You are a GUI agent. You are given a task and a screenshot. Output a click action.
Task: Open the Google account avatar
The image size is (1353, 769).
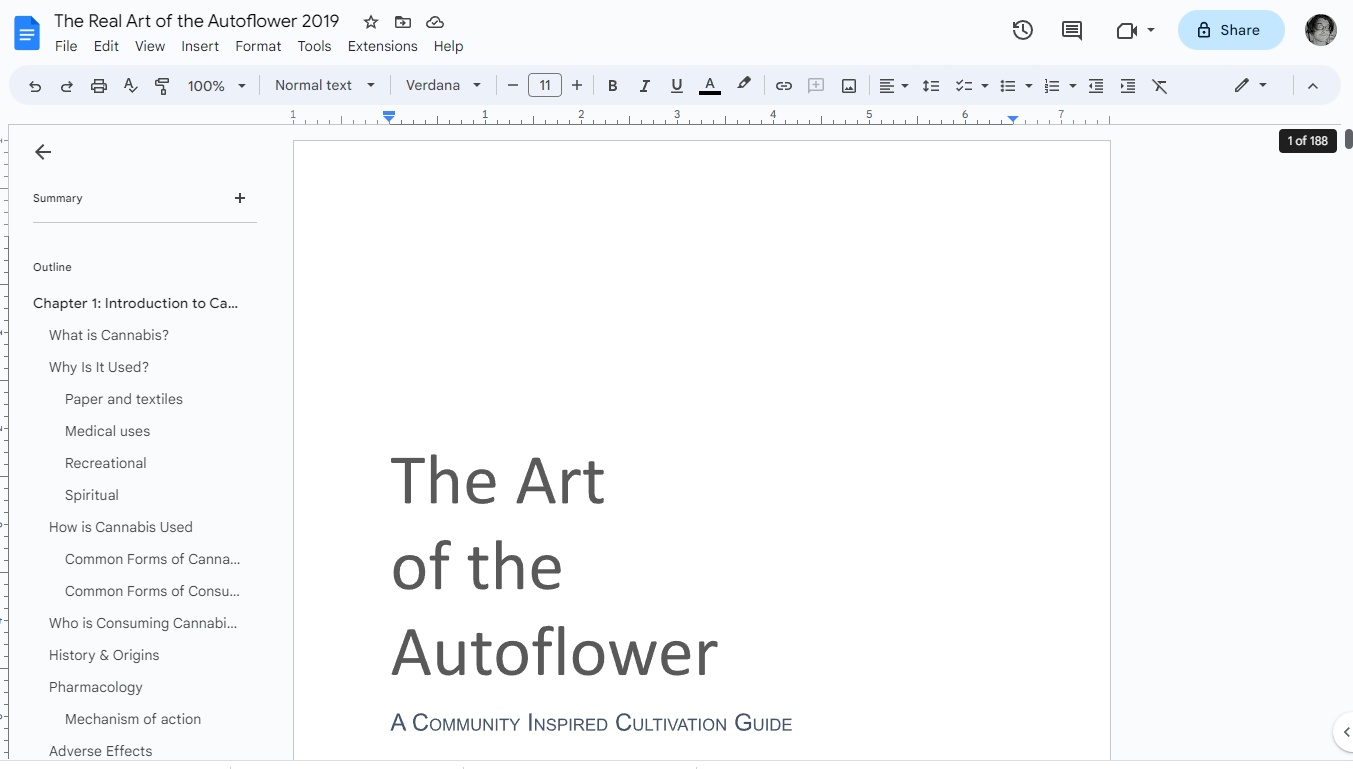point(1321,30)
